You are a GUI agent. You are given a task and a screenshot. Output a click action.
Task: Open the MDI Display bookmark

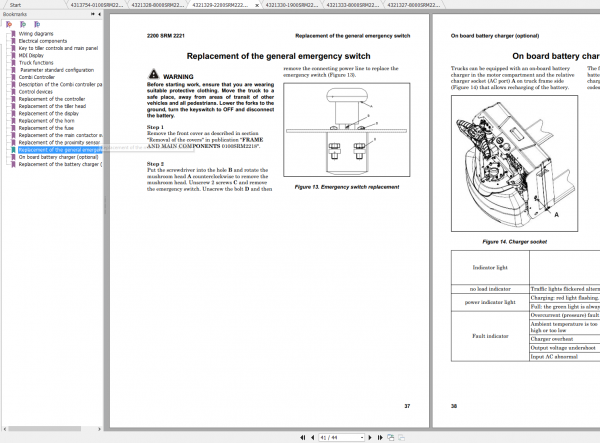point(31,55)
